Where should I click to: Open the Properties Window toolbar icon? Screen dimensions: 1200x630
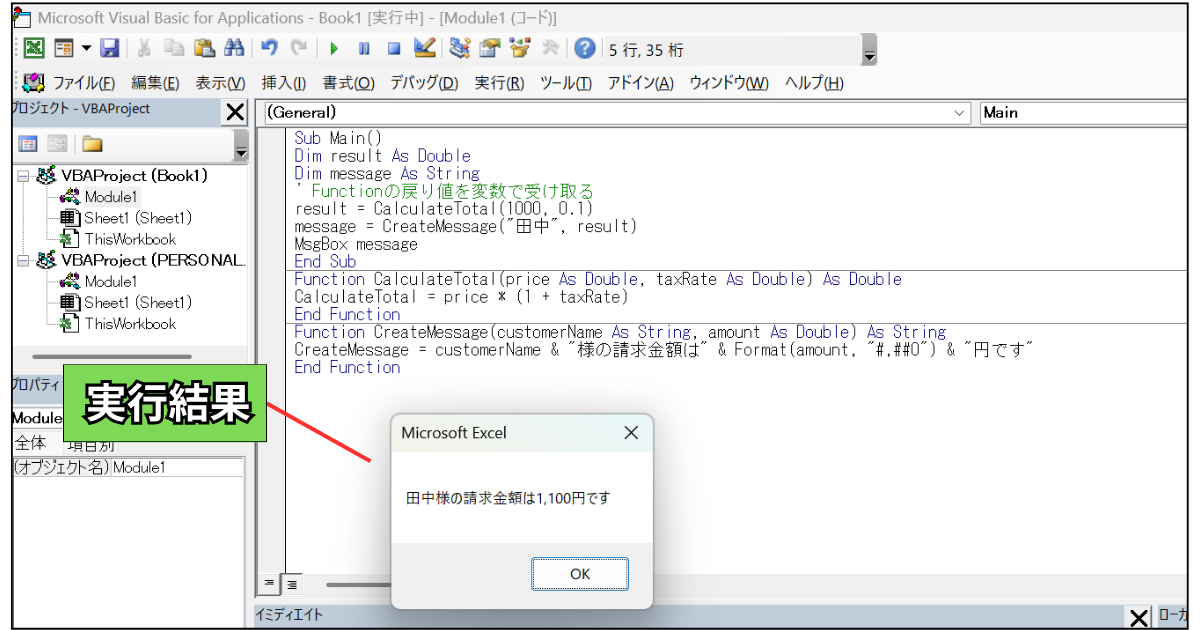point(490,49)
